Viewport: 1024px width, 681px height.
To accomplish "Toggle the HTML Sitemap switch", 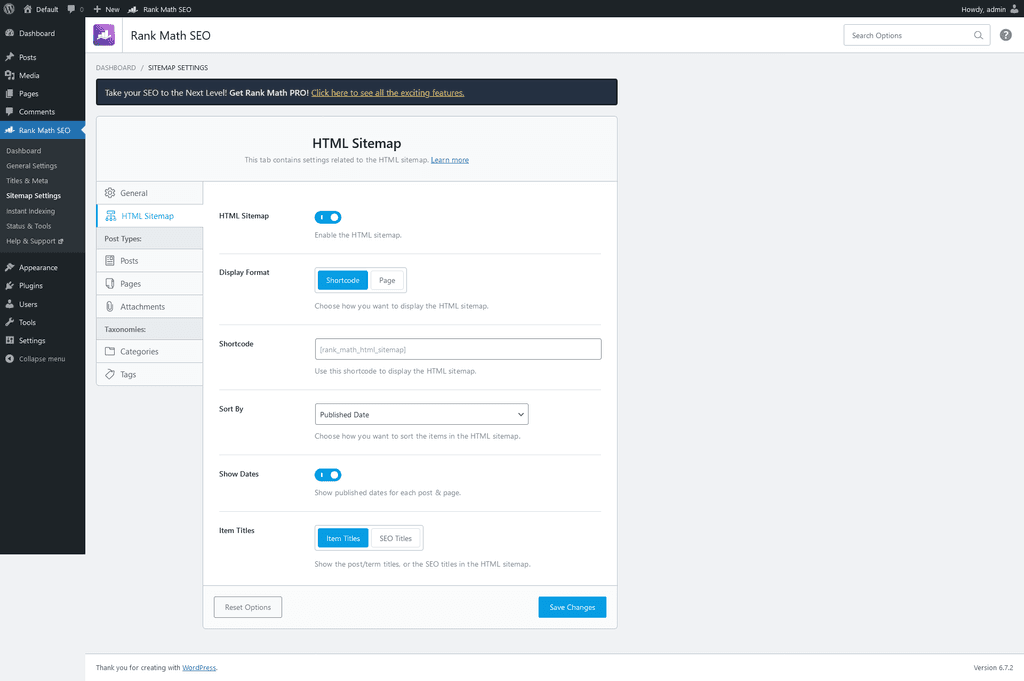I will [328, 217].
